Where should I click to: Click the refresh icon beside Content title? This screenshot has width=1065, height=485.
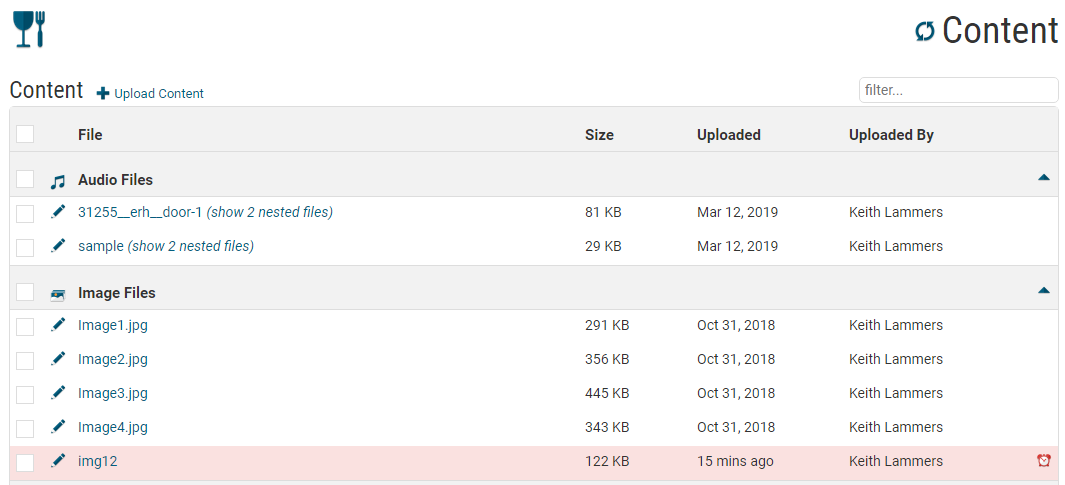[925, 31]
